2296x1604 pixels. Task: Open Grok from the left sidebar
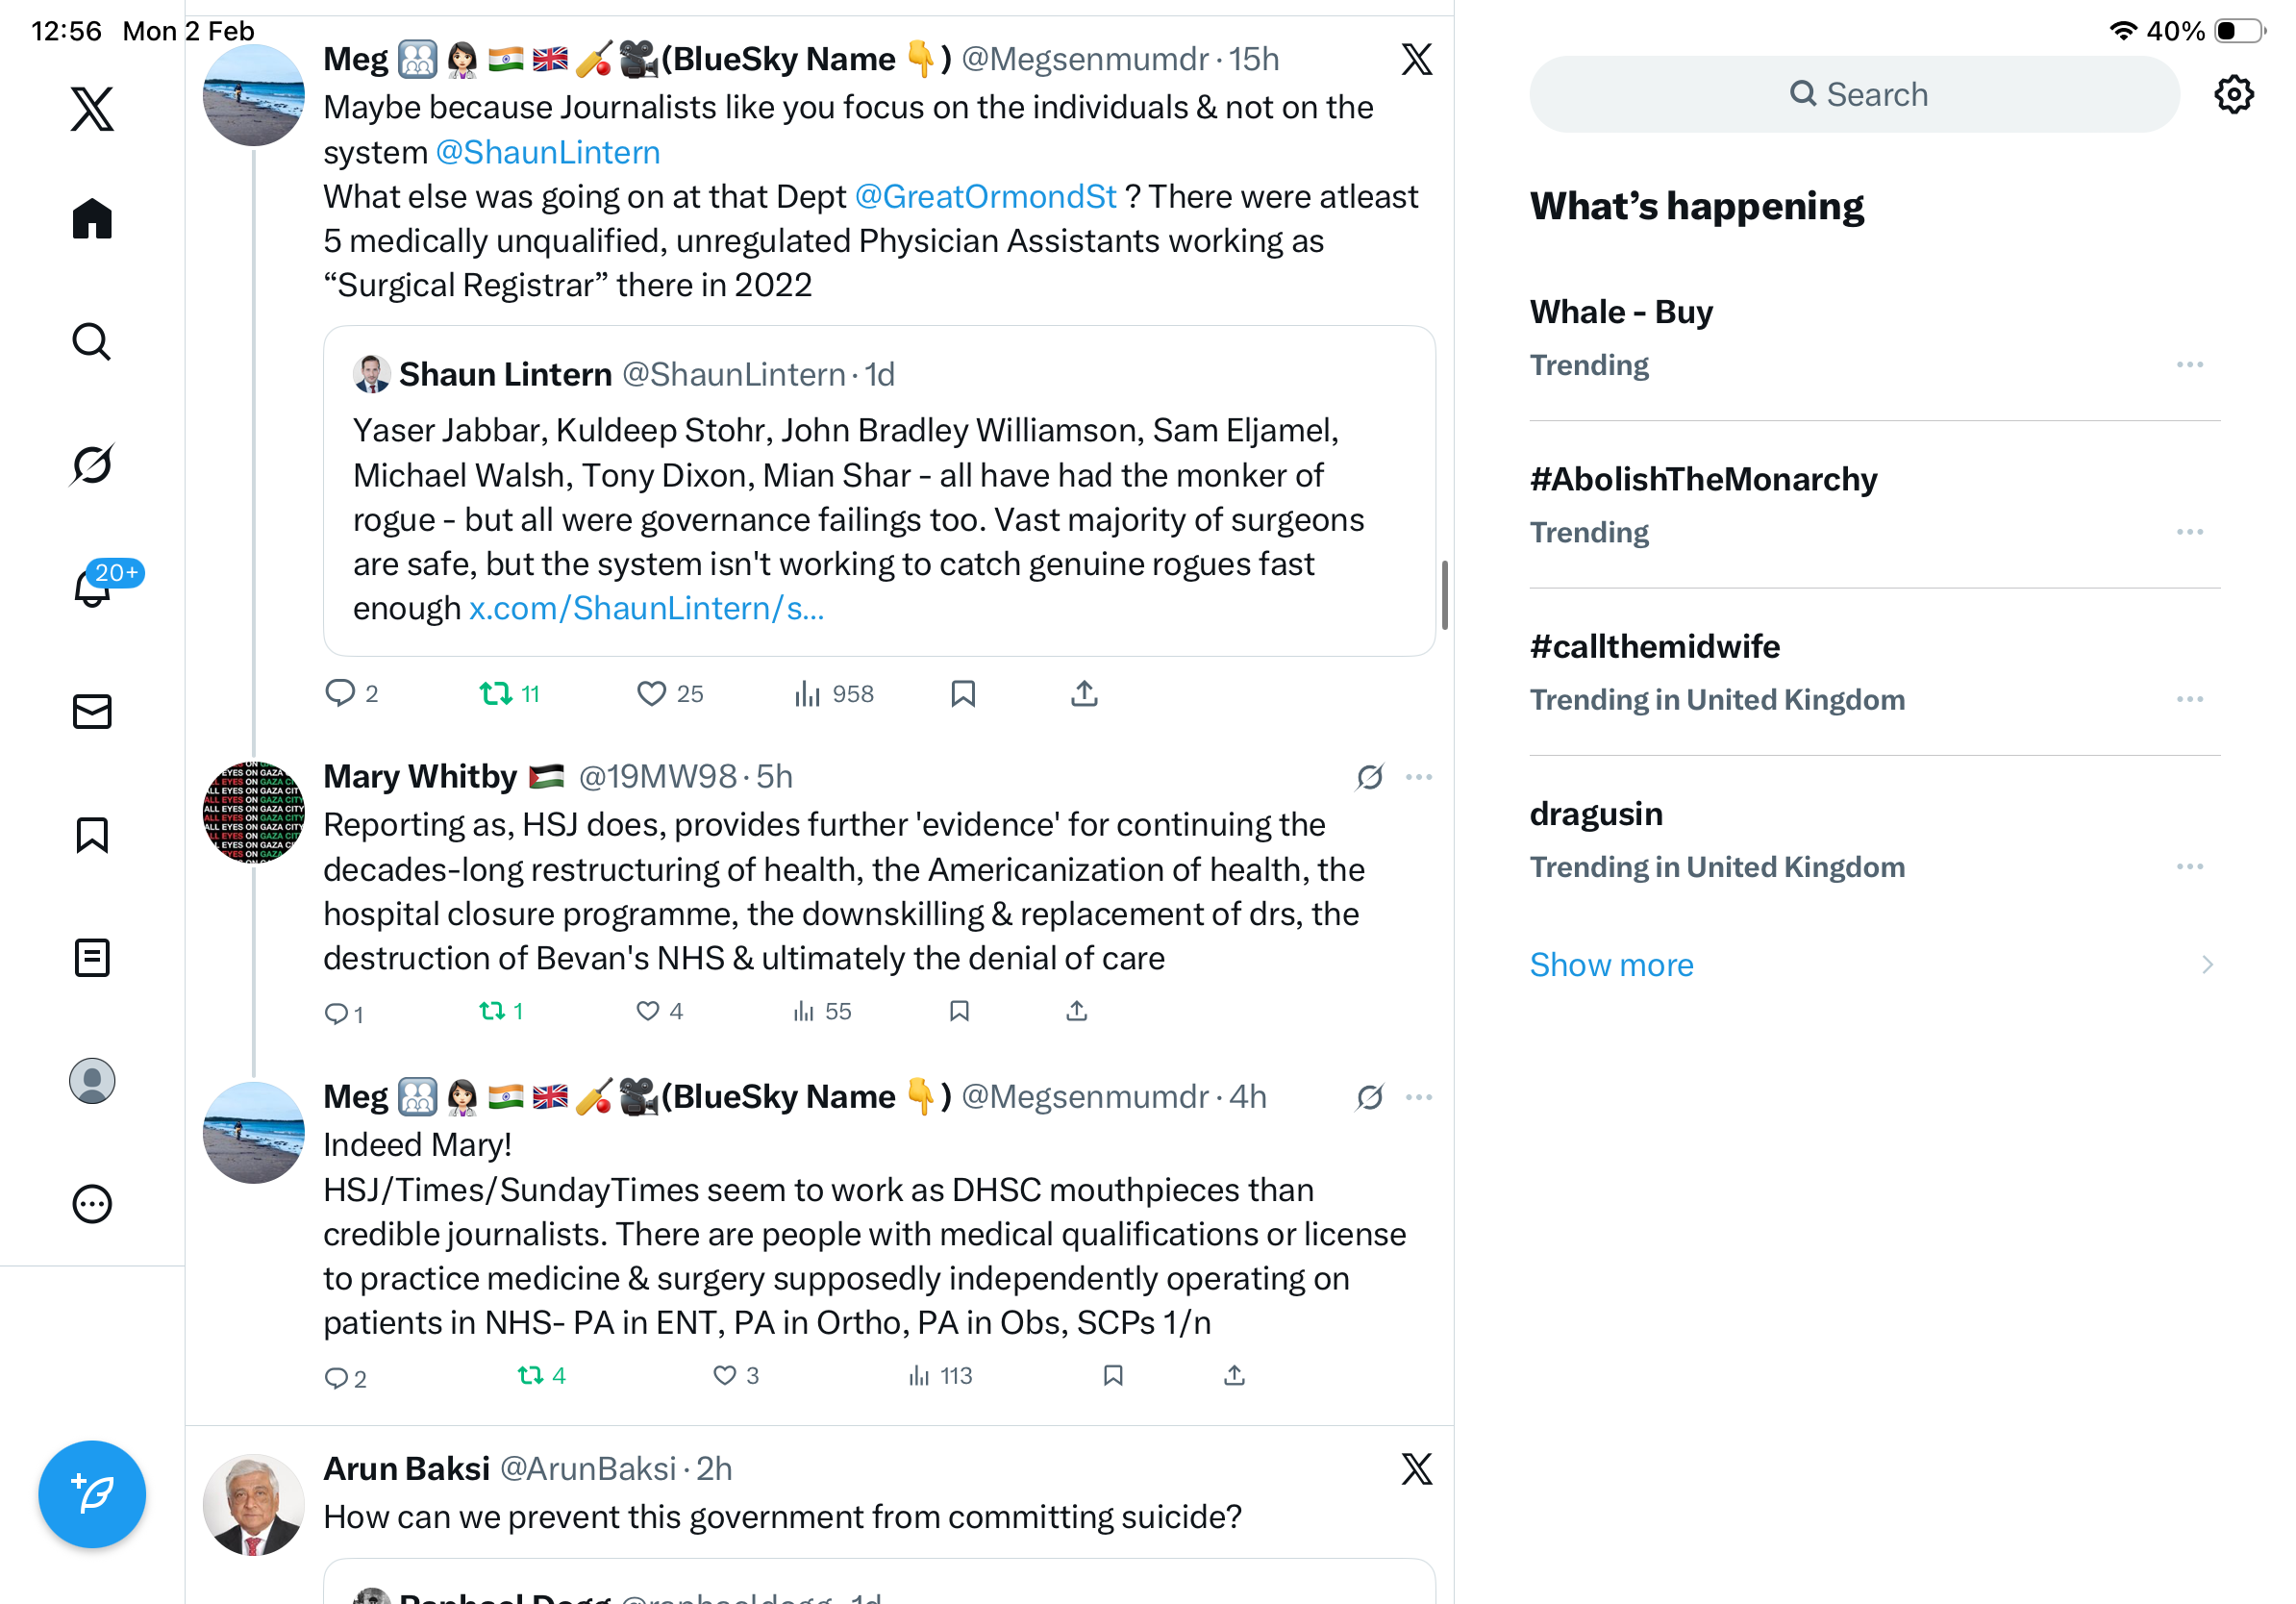(92, 465)
